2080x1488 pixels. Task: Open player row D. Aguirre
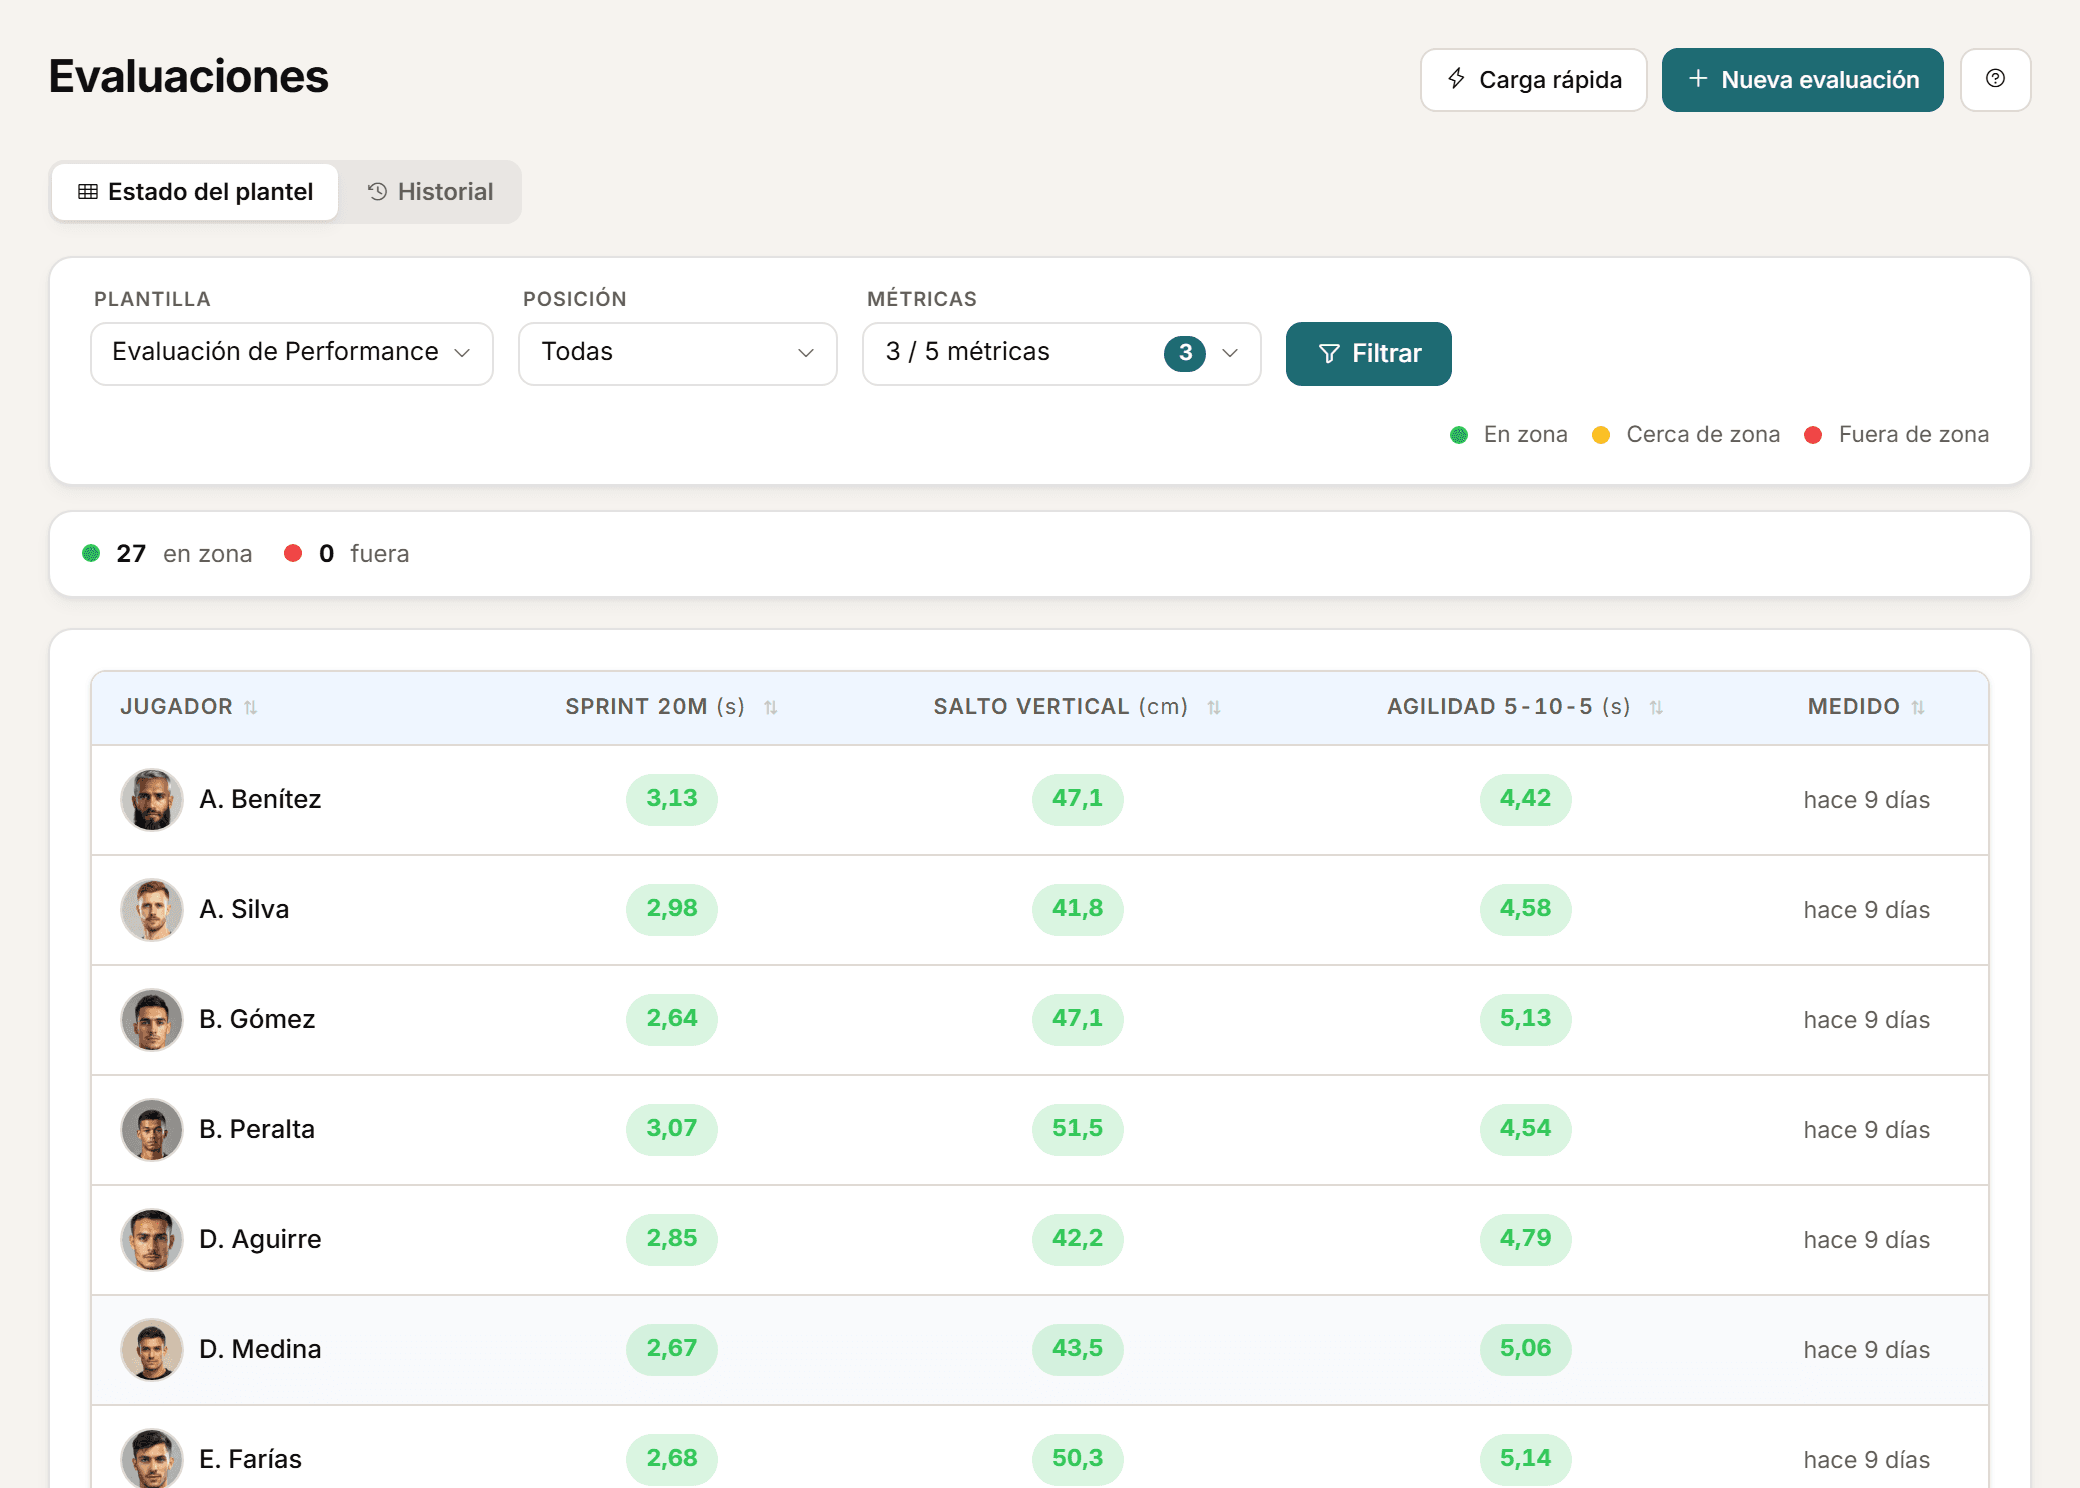[x=1040, y=1240]
